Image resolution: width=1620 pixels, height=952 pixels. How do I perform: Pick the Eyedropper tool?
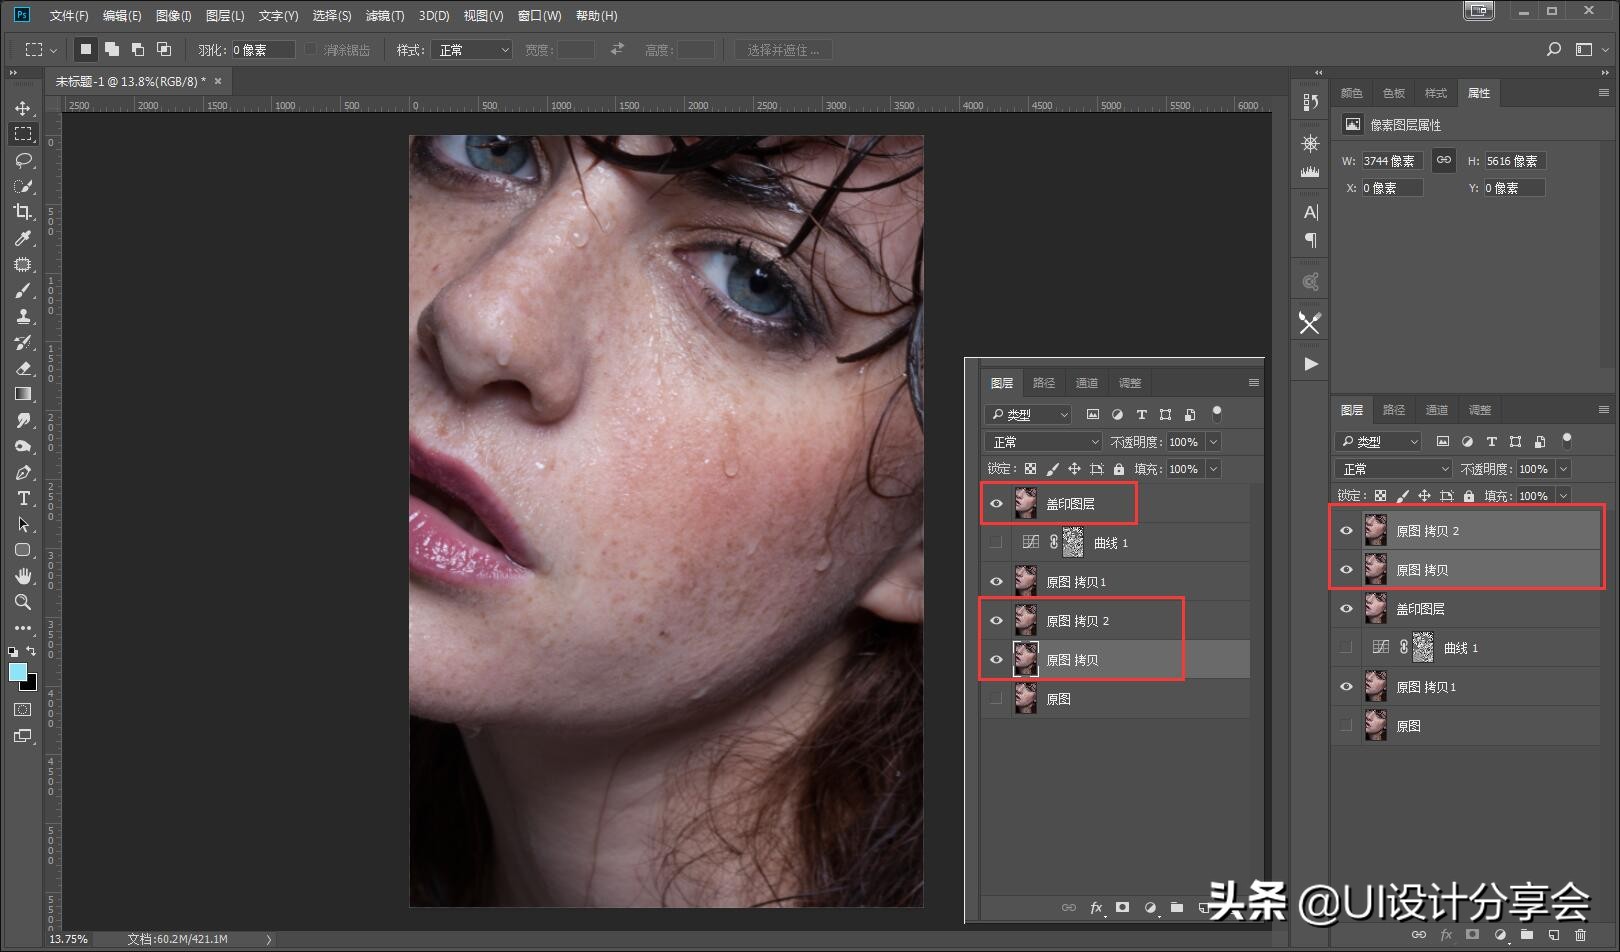(22, 238)
